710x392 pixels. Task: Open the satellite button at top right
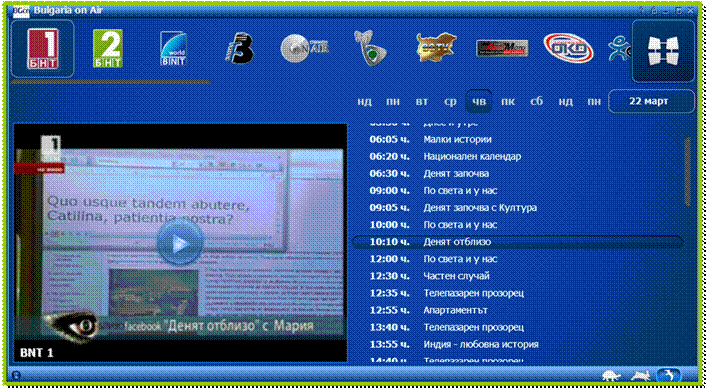pyautogui.click(x=663, y=51)
